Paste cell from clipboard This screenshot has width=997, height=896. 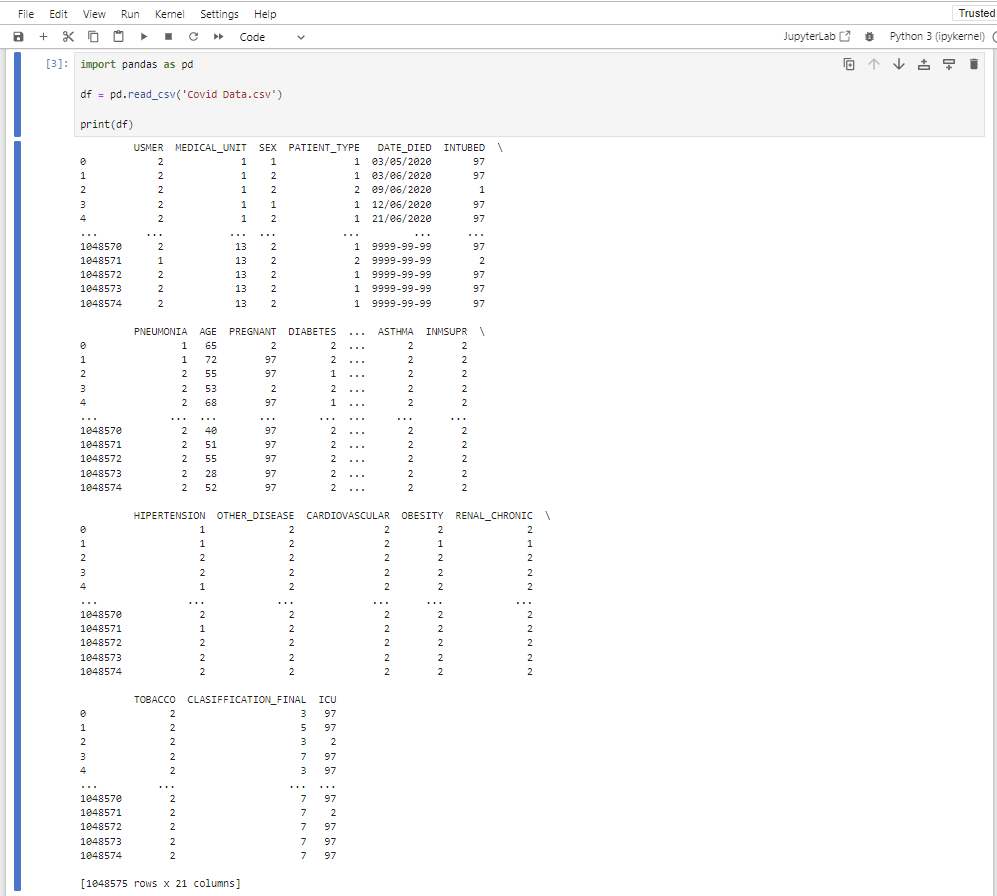(118, 37)
